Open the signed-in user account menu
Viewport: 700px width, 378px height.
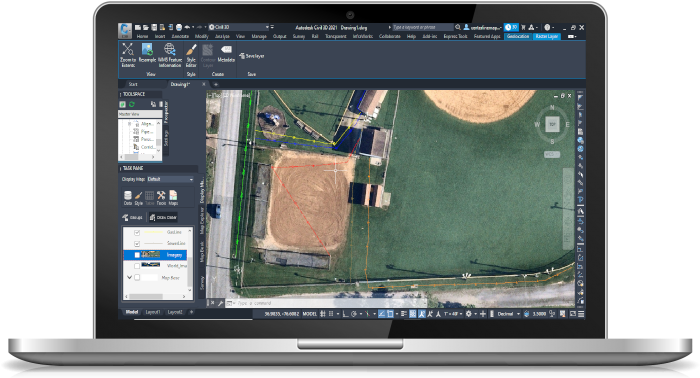click(x=483, y=27)
